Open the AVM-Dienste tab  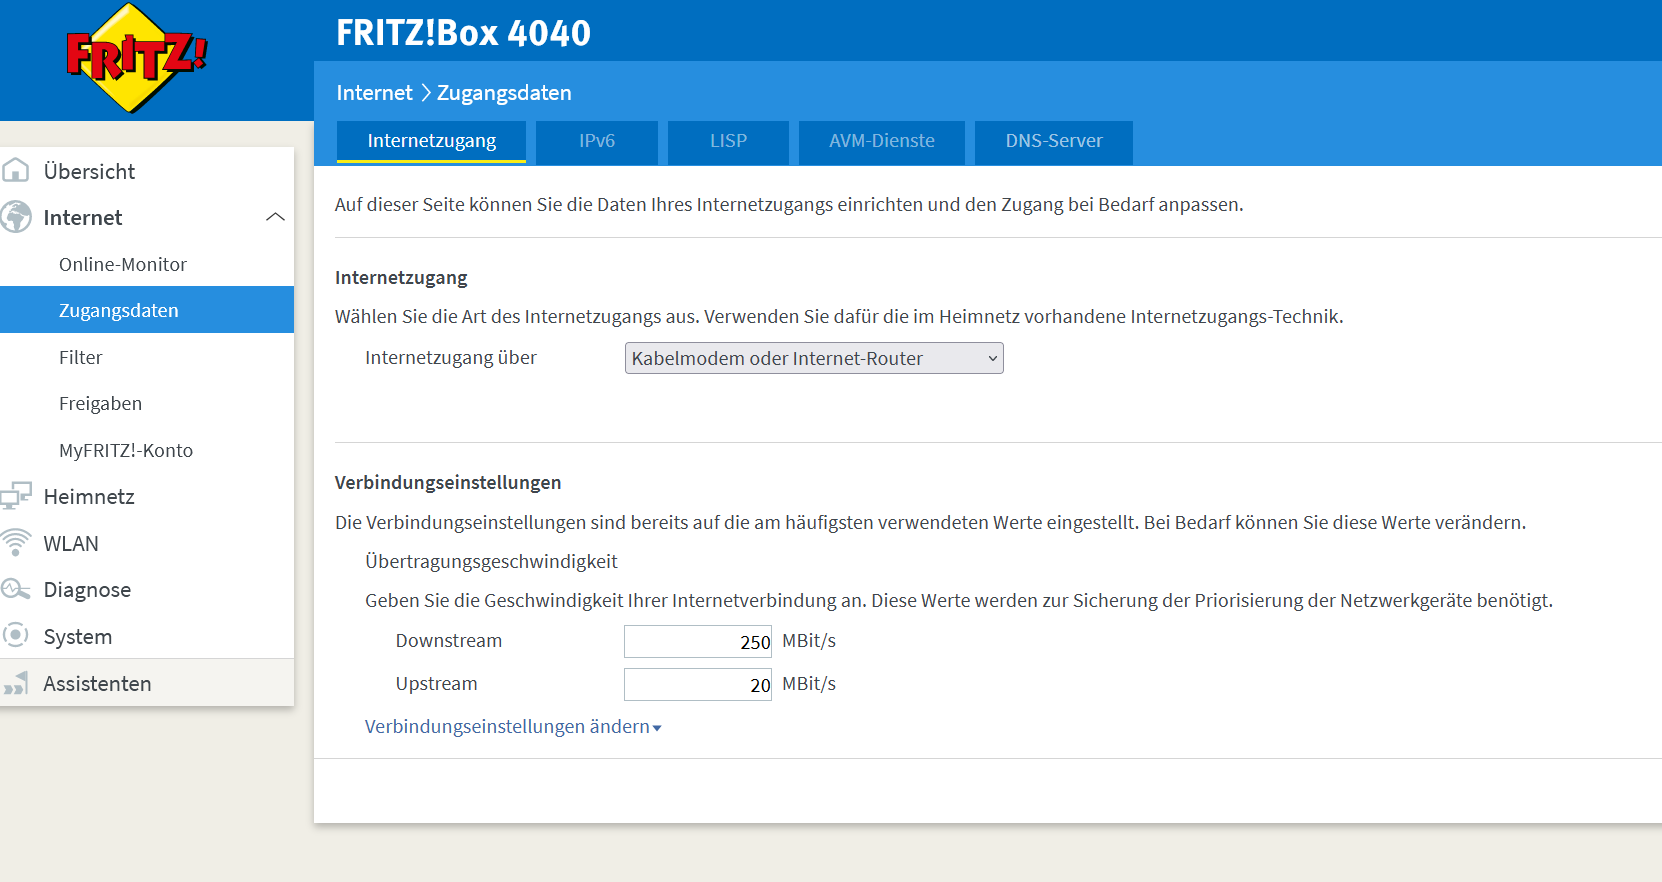[x=882, y=142]
